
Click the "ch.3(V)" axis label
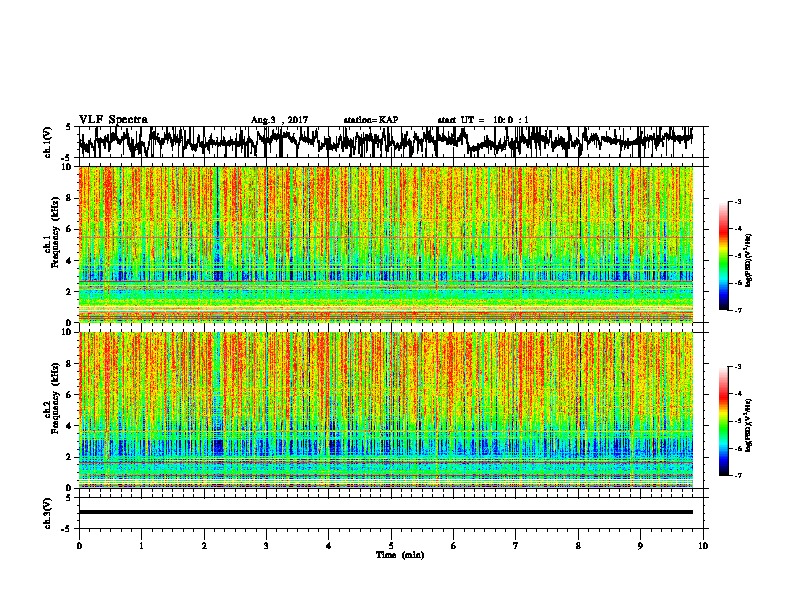[48, 513]
